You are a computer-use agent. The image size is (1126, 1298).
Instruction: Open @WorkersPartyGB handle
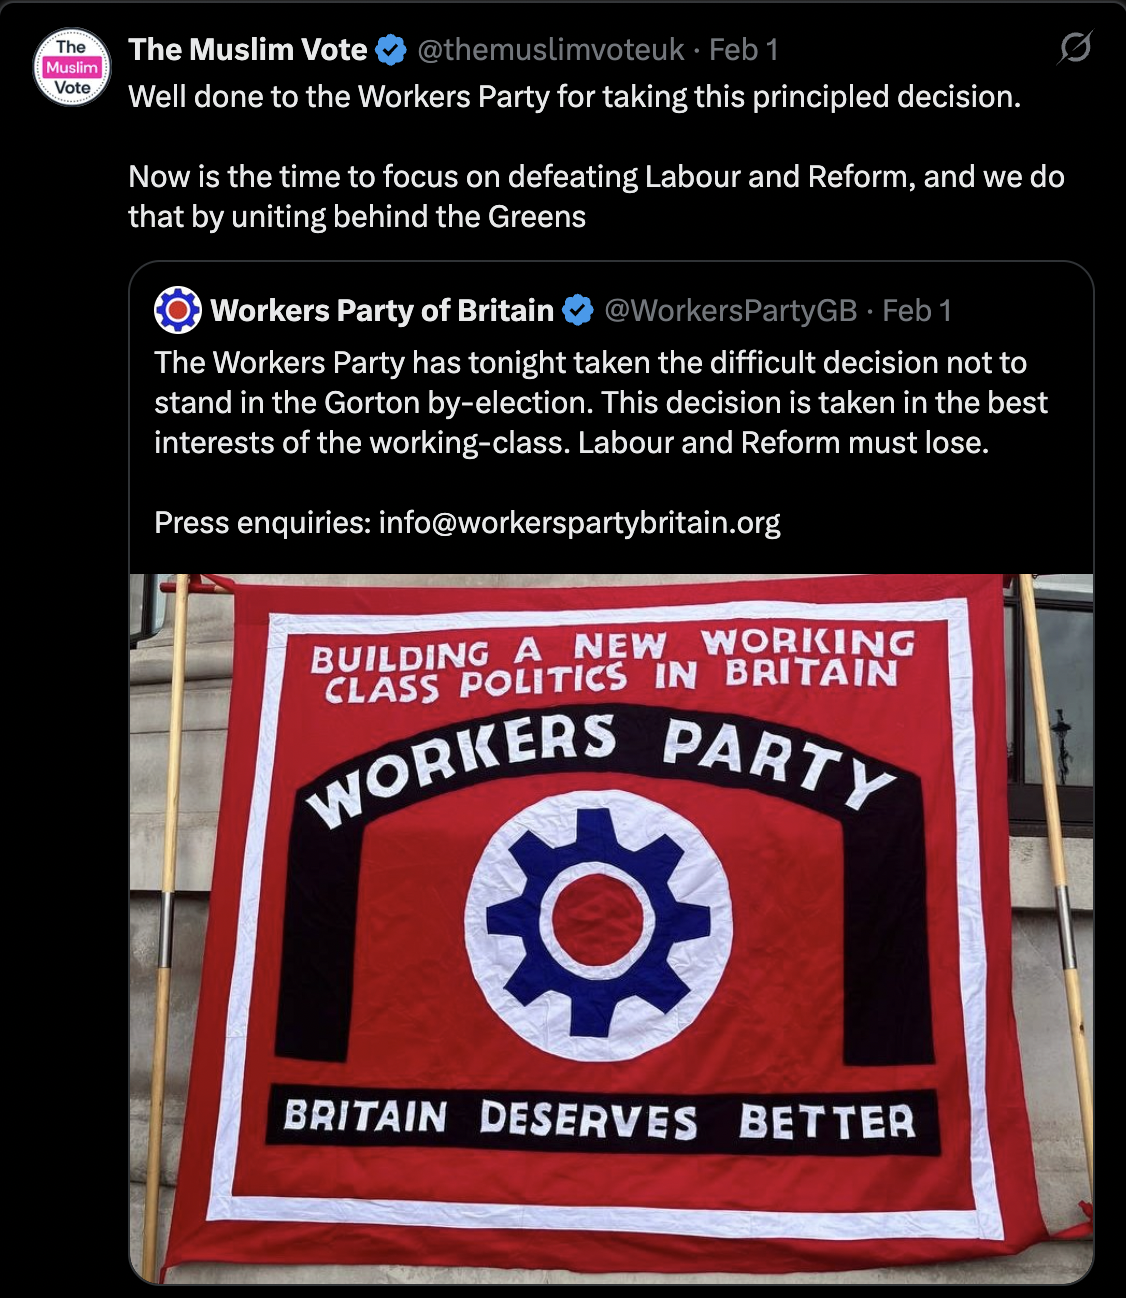pyautogui.click(x=731, y=311)
